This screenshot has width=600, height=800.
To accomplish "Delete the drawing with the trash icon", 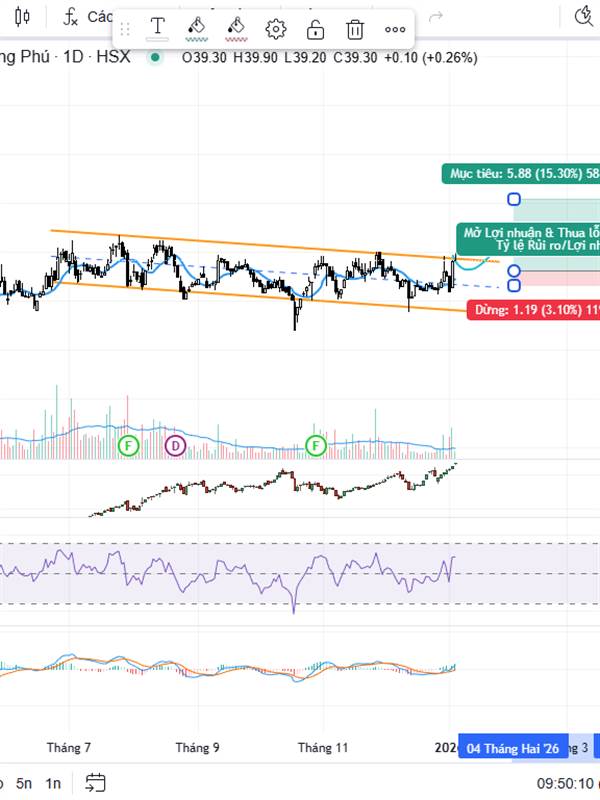I will point(355,30).
